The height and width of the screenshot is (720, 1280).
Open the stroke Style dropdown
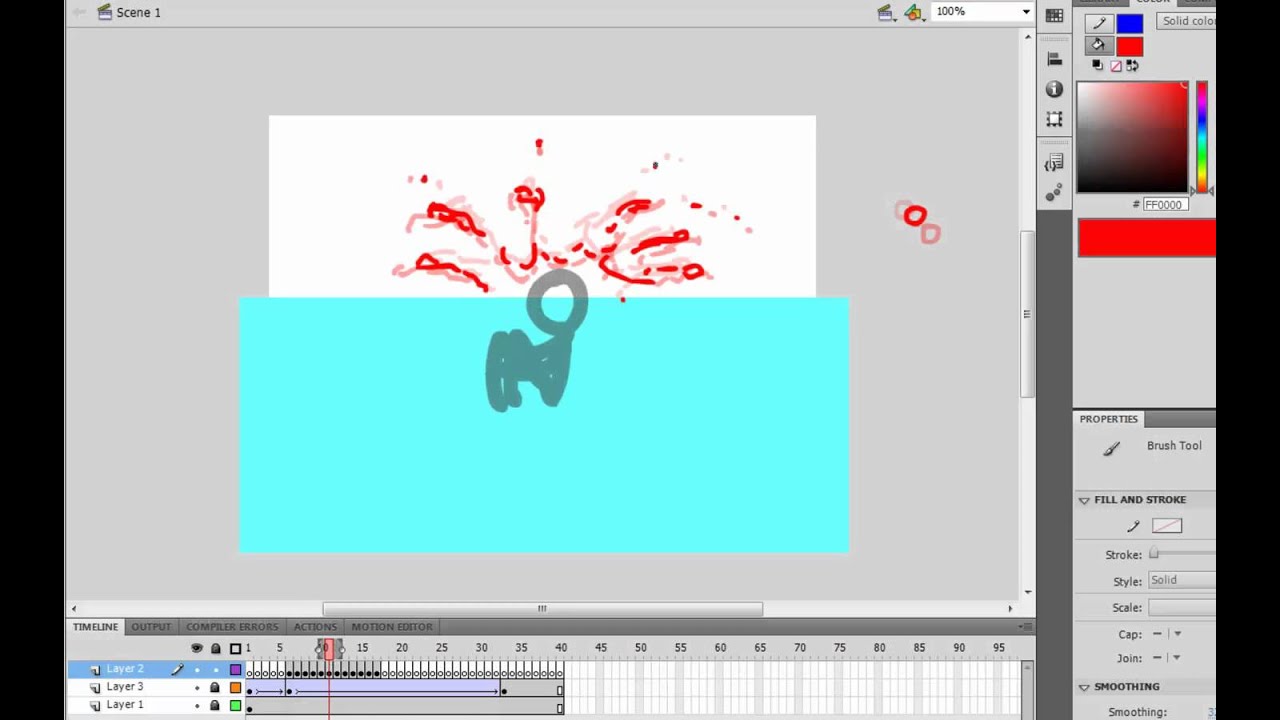1182,581
